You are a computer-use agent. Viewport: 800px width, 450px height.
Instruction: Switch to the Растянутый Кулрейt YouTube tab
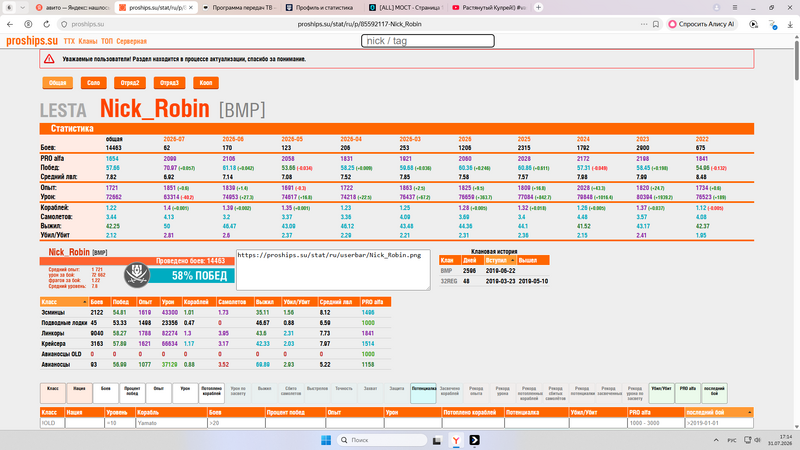click(x=489, y=8)
